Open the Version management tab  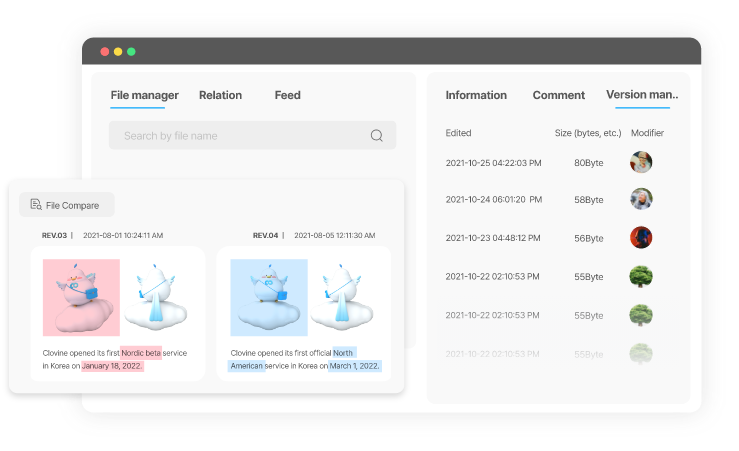642,95
